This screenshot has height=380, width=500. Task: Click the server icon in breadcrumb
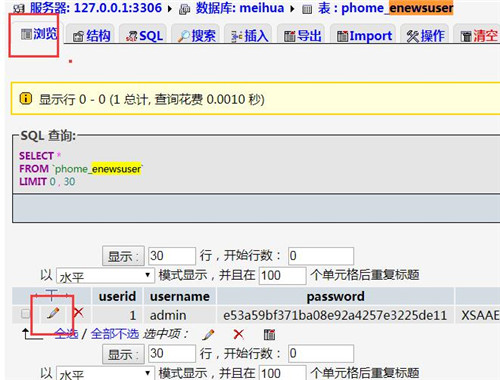click(x=19, y=8)
